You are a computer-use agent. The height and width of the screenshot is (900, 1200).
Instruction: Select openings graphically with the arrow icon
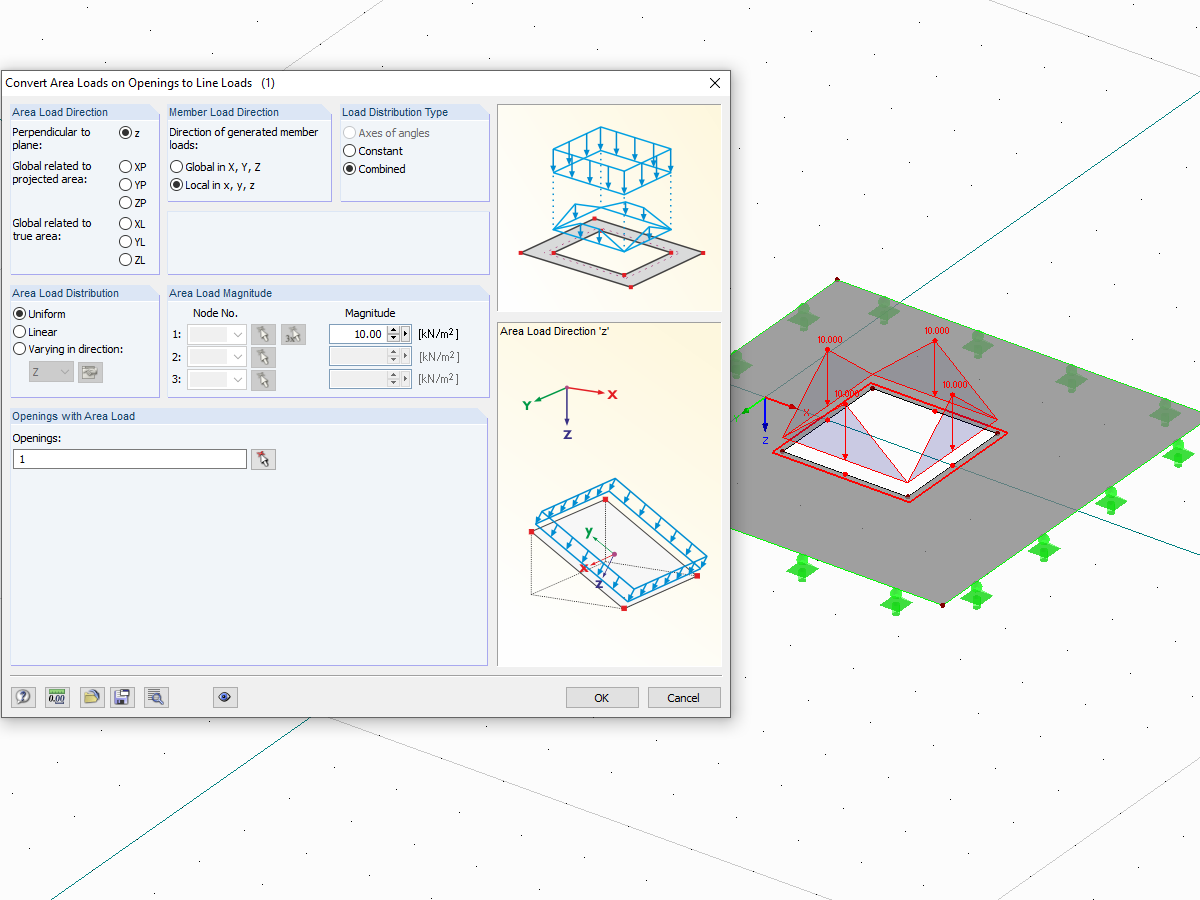pos(263,458)
